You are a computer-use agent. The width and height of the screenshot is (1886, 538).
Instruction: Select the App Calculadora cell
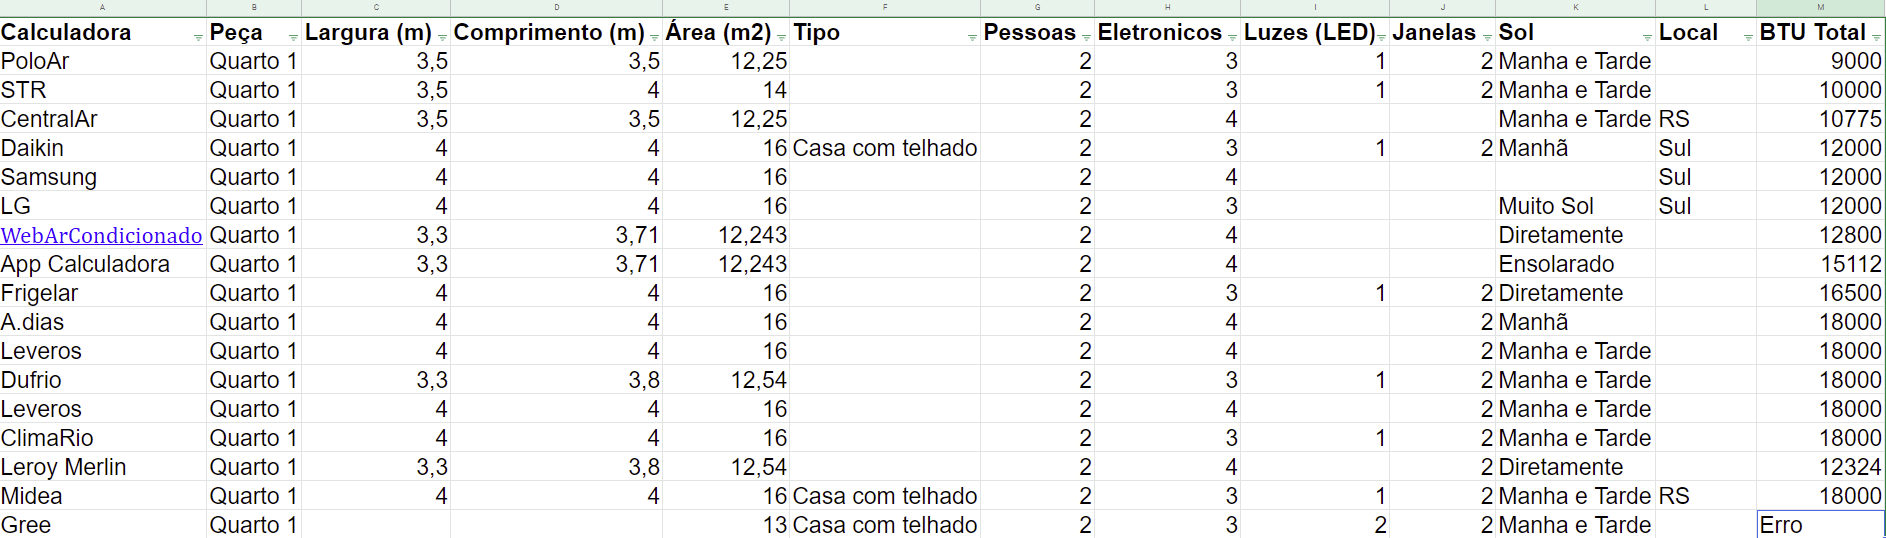[102, 264]
